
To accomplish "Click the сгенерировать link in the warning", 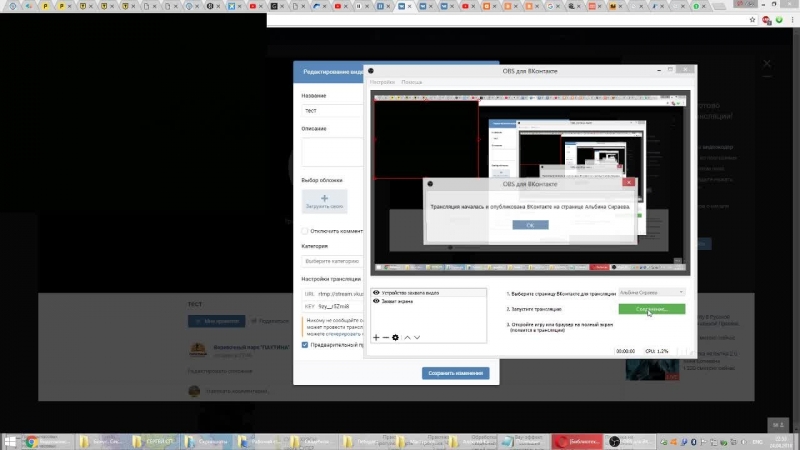I will (x=343, y=334).
